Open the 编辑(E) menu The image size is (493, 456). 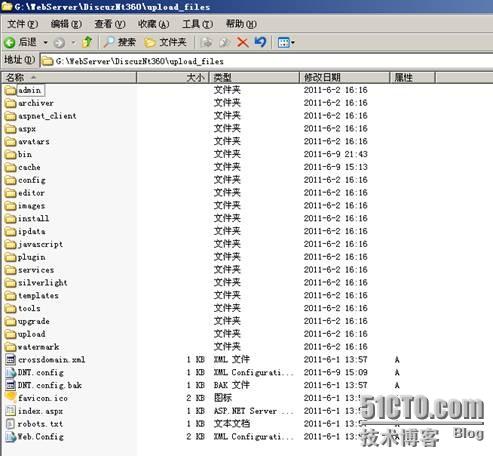pyautogui.click(x=66, y=24)
